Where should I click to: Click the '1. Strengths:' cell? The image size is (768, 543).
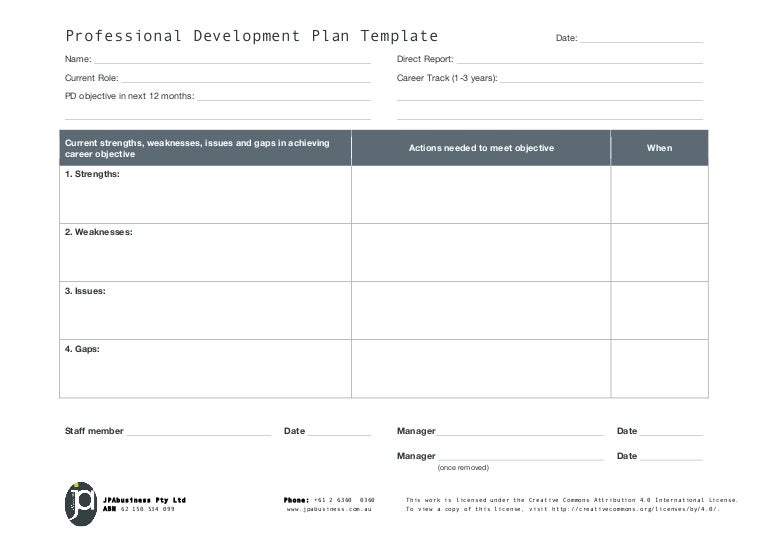(205, 194)
